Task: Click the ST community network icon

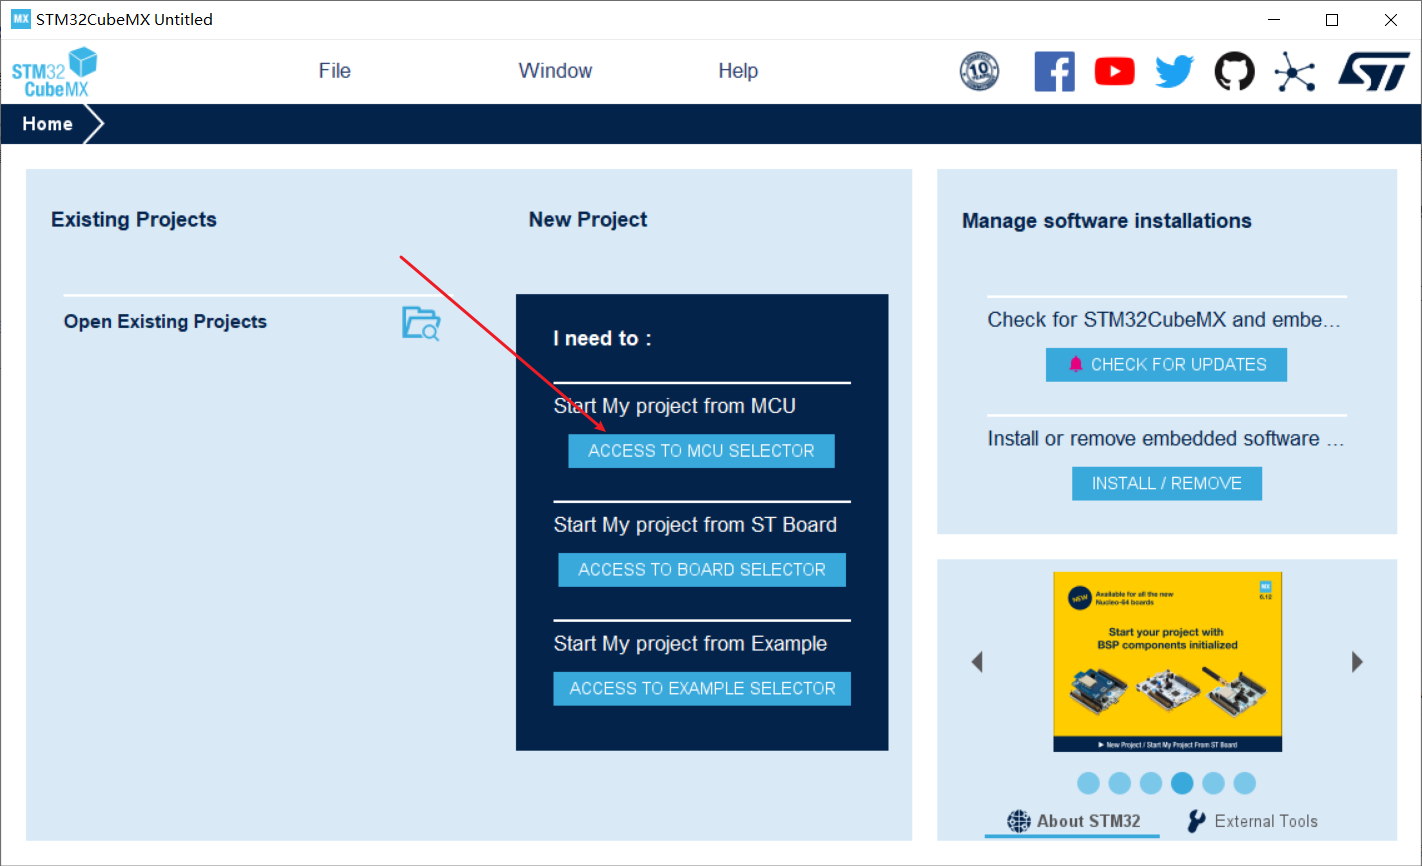Action: [1295, 72]
